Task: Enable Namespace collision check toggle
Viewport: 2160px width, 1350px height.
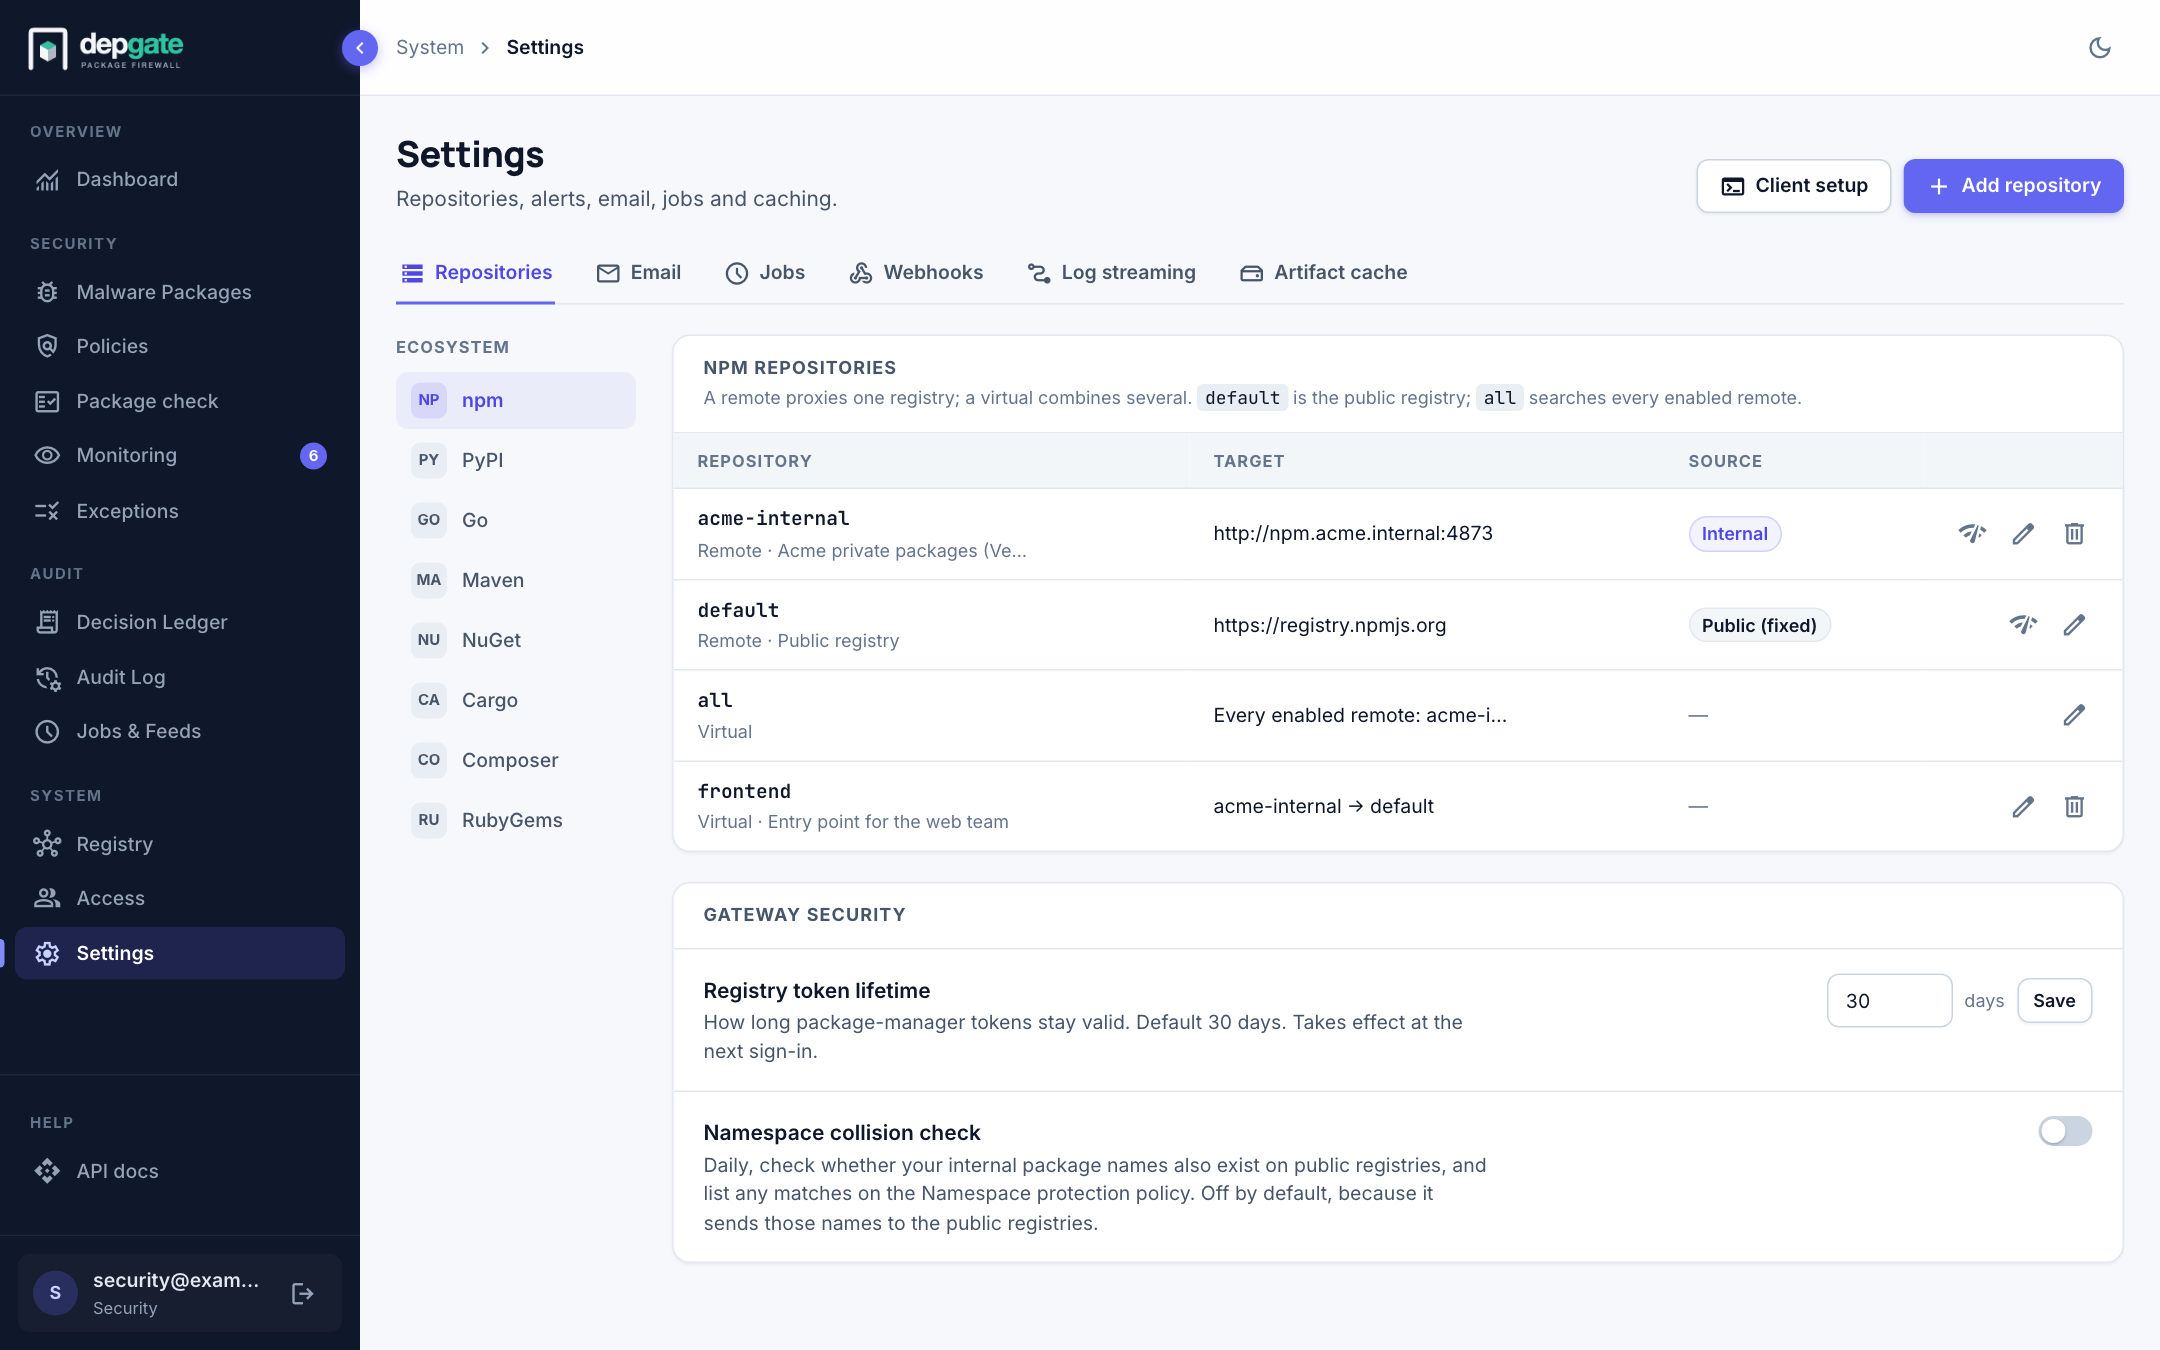Action: (x=2065, y=1131)
